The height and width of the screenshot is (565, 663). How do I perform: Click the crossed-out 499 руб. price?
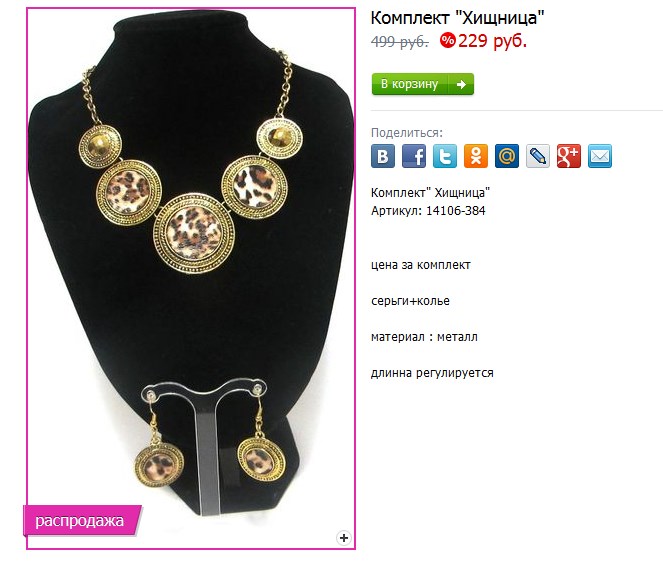pyautogui.click(x=400, y=42)
